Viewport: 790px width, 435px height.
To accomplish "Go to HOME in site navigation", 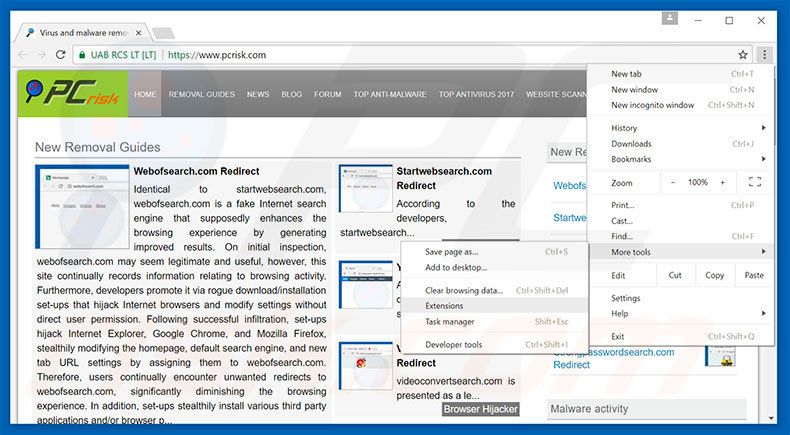I will [145, 94].
